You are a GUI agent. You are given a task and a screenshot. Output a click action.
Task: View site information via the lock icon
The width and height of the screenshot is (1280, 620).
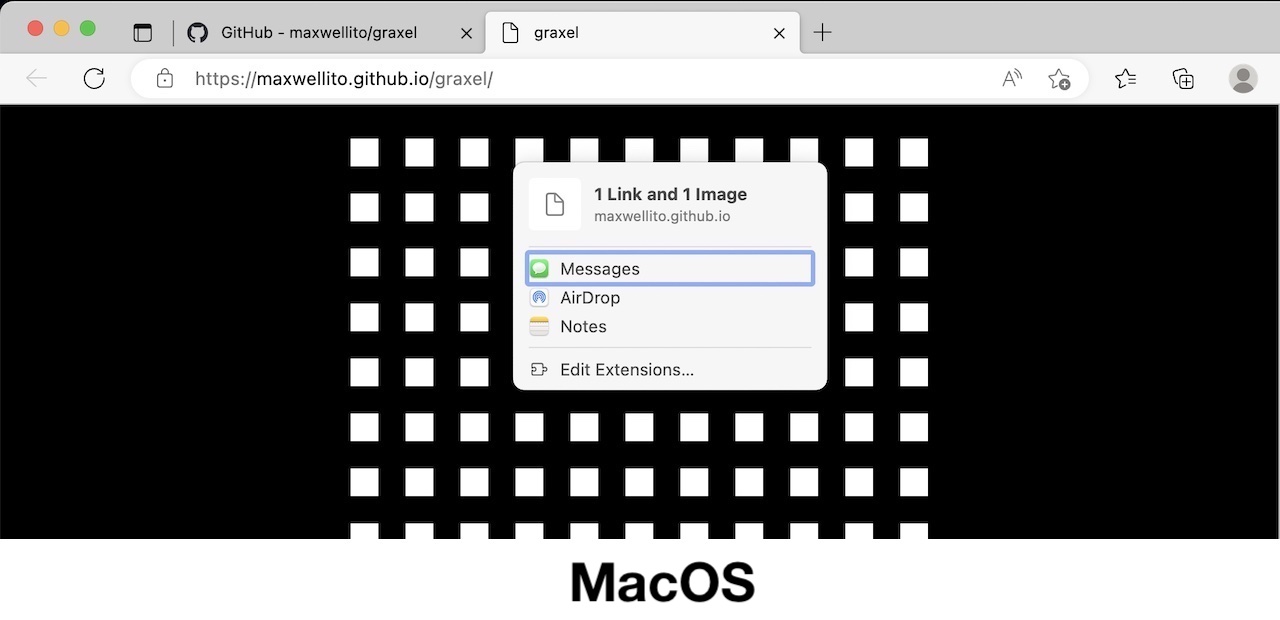point(165,78)
